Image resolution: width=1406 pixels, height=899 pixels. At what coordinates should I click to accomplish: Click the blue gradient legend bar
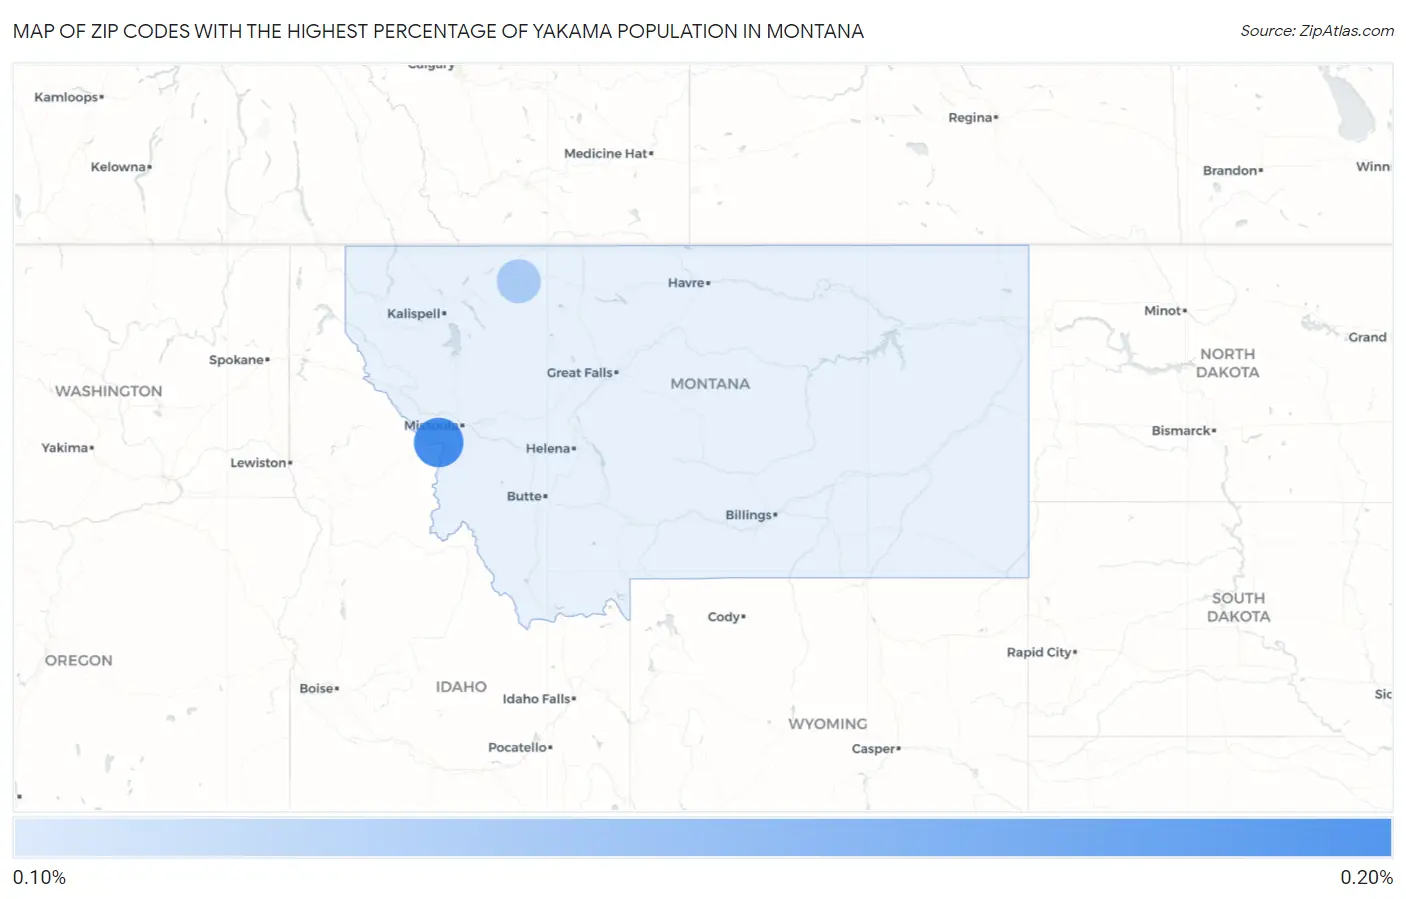tap(703, 837)
